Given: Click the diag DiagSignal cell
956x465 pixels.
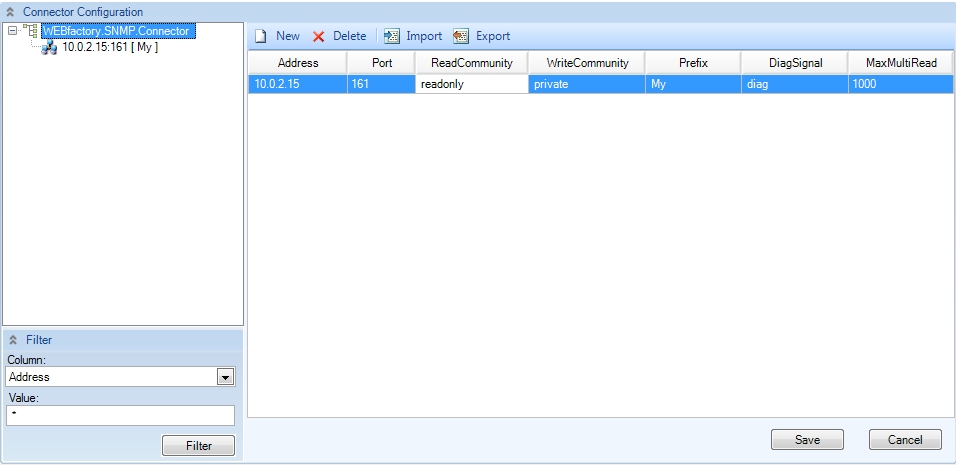Looking at the screenshot, I should pyautogui.click(x=795, y=84).
